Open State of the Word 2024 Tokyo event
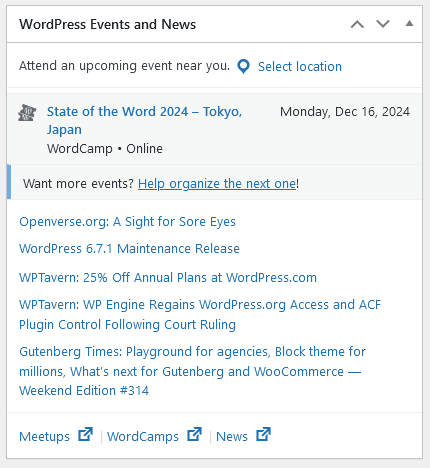 (x=144, y=120)
